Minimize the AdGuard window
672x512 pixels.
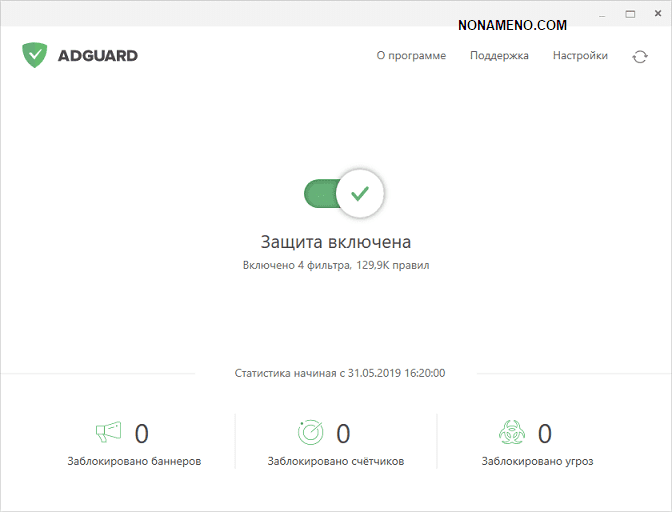[605, 15]
